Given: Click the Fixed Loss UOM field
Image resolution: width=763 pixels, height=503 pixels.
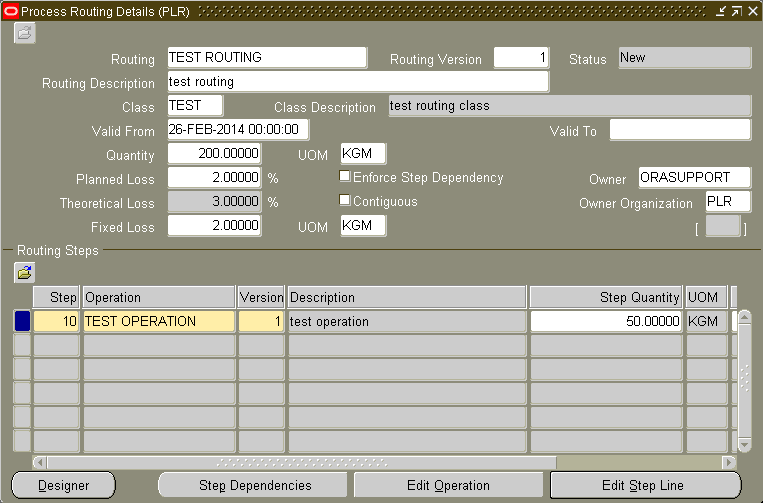Looking at the screenshot, I should pos(363,225).
